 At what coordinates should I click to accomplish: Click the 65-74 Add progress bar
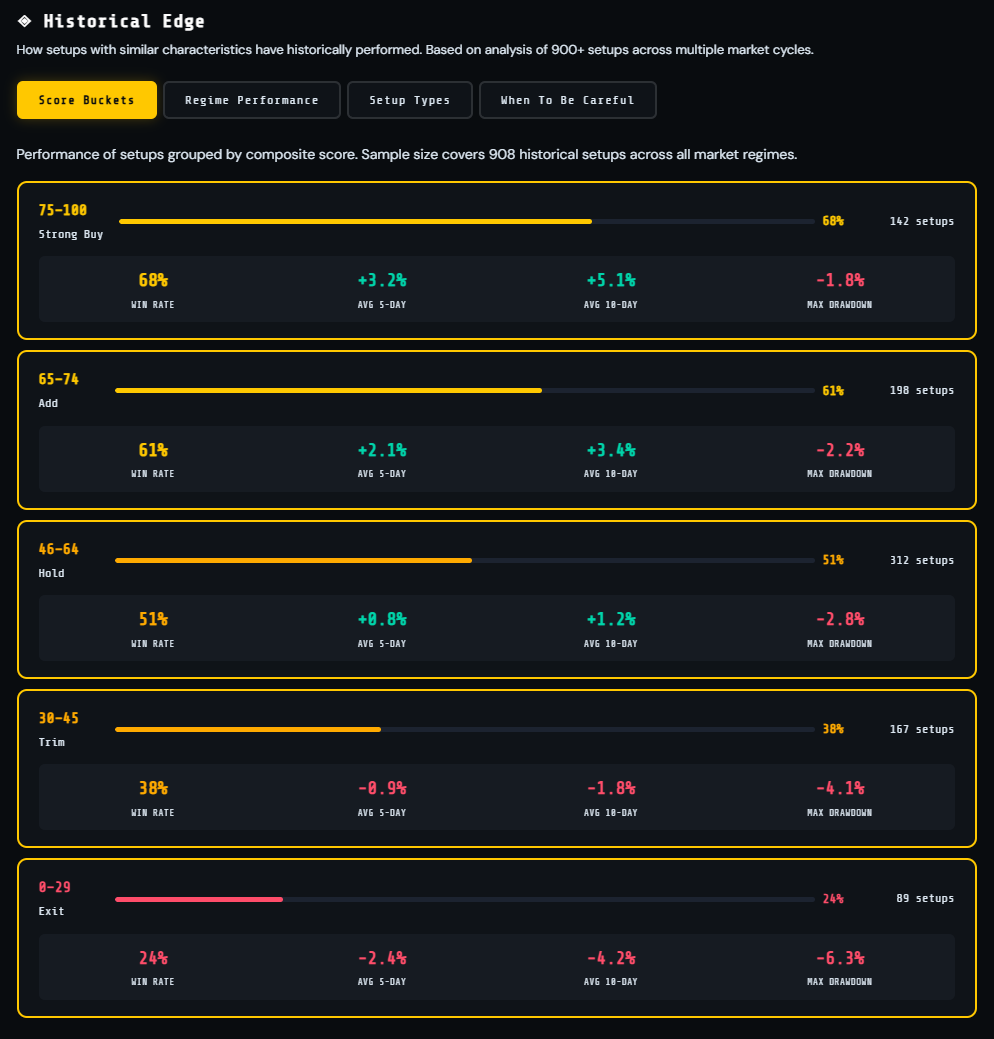[x=465, y=390]
